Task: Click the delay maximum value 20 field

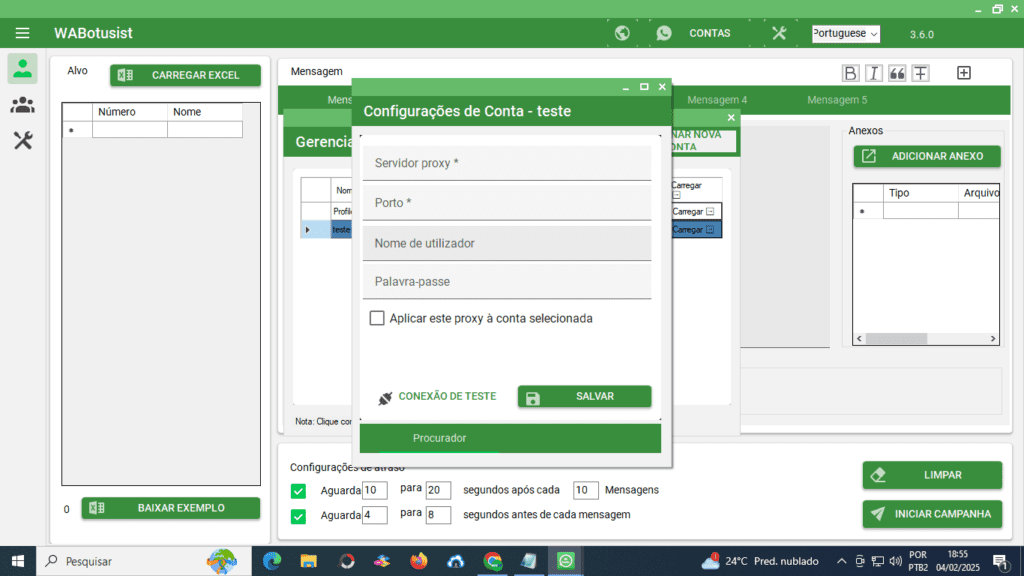Action: coord(438,490)
